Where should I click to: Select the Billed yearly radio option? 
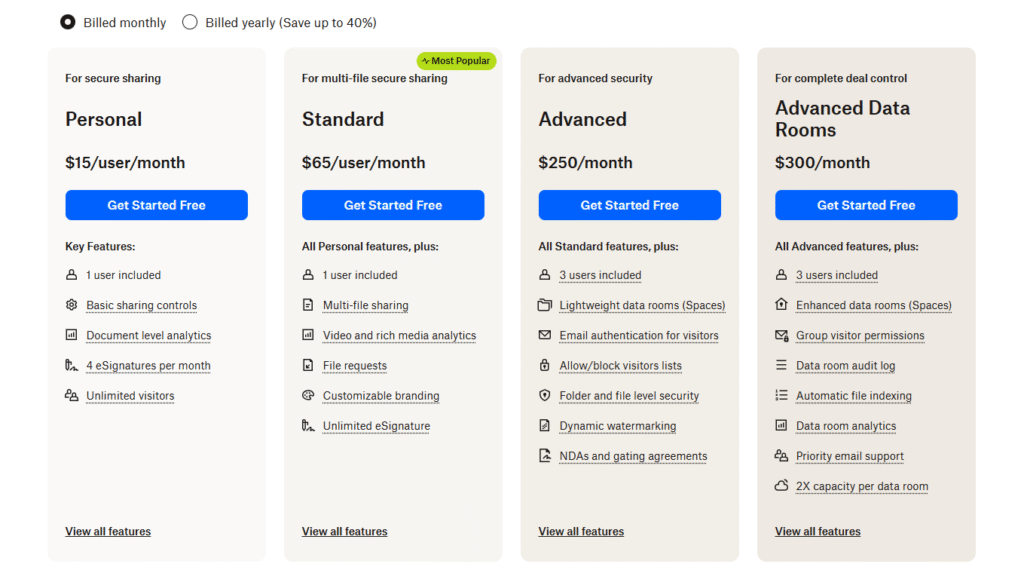click(190, 22)
